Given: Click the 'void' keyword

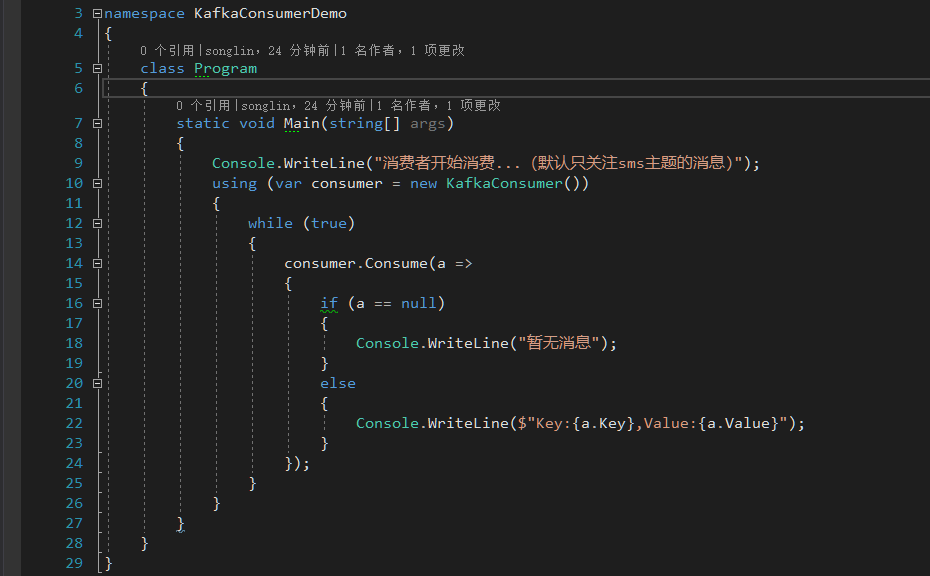Looking at the screenshot, I should click(257, 123).
